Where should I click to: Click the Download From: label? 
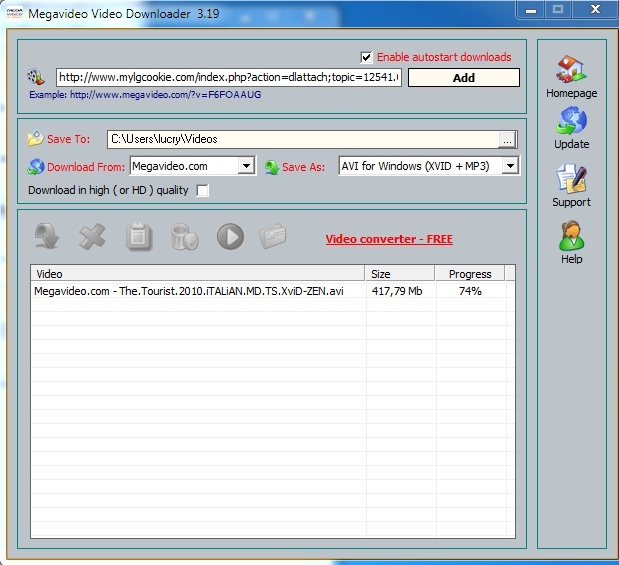tap(86, 167)
